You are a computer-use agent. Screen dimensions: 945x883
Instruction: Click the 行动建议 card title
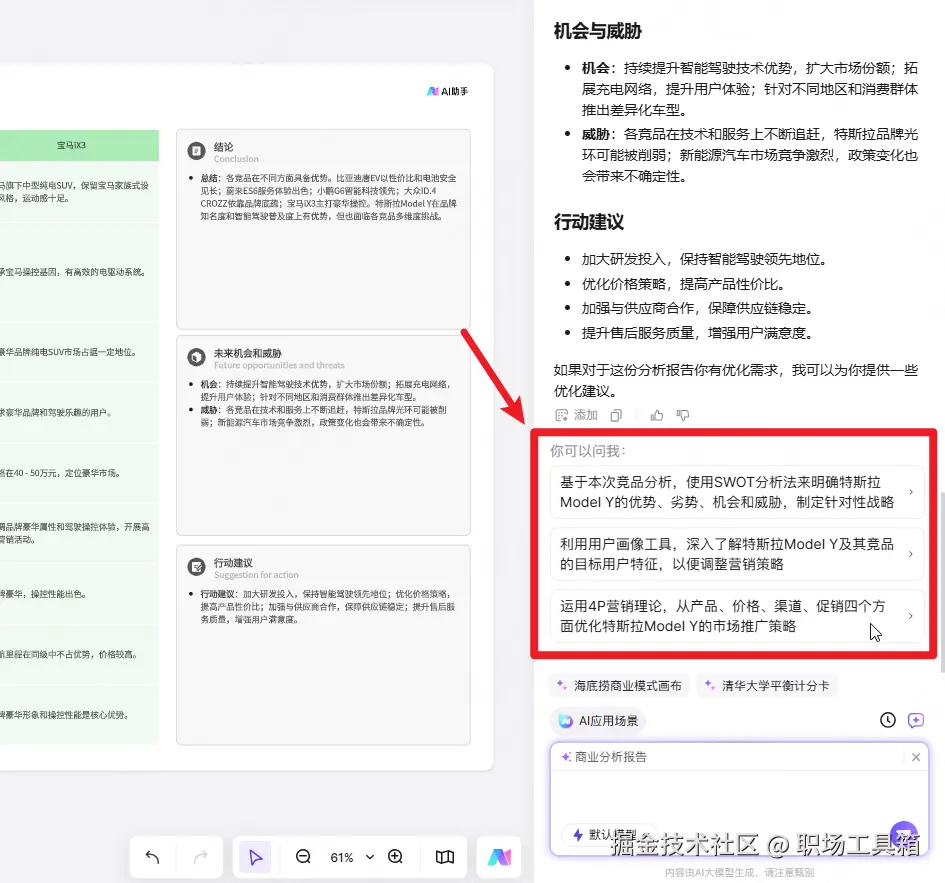point(233,562)
